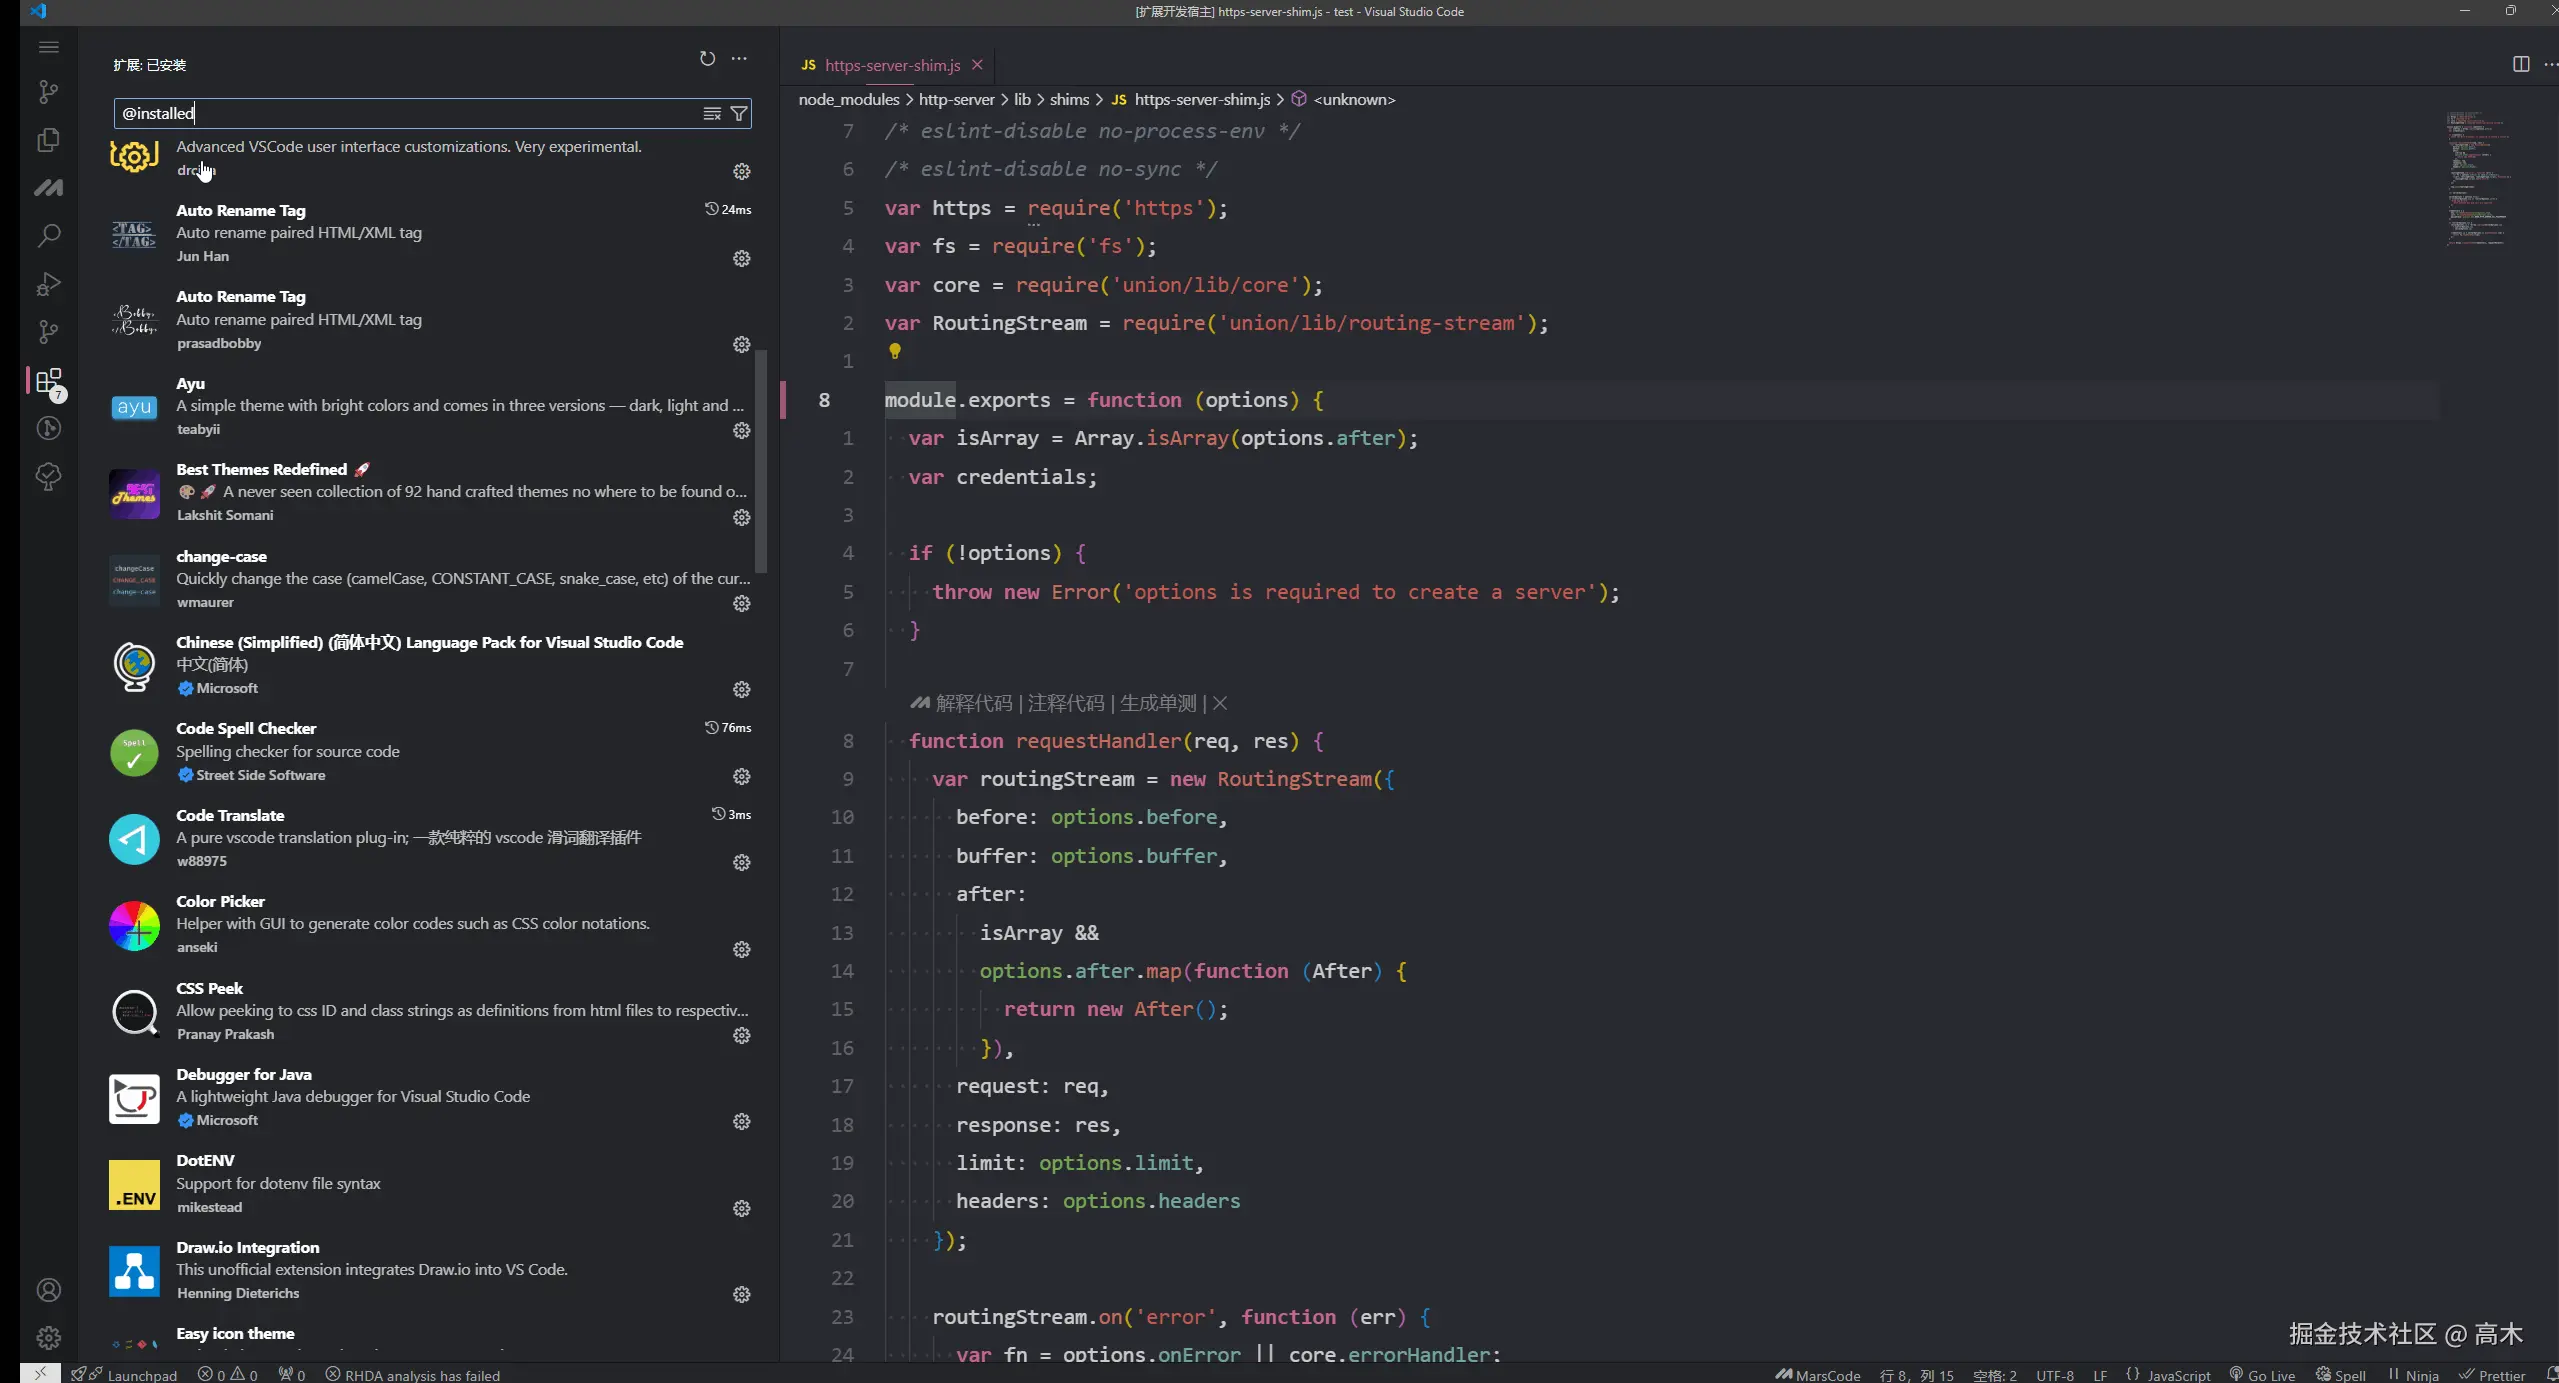This screenshot has height=1383, width=2559.
Task: Open manage gear for Jun Han's Auto Rename Tag
Action: [742, 258]
